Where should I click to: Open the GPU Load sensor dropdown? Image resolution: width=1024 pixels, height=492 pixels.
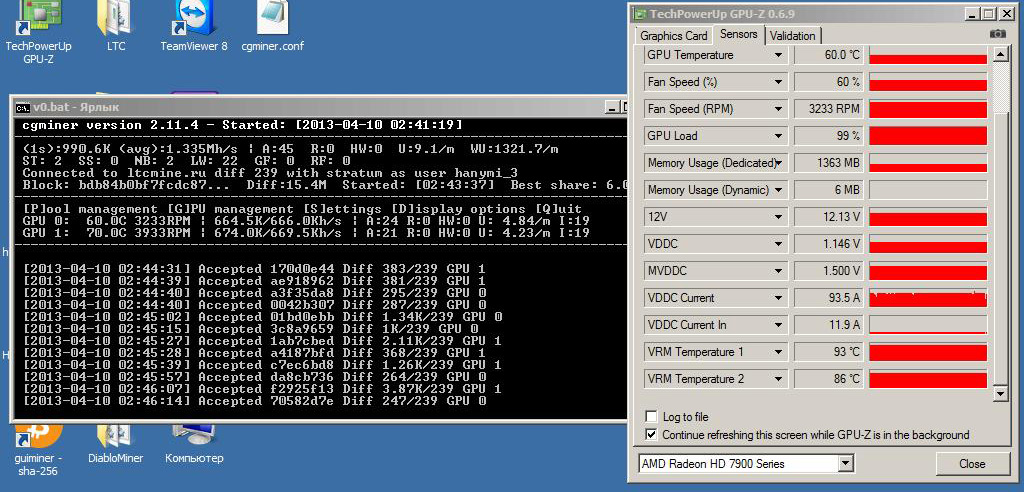778,136
